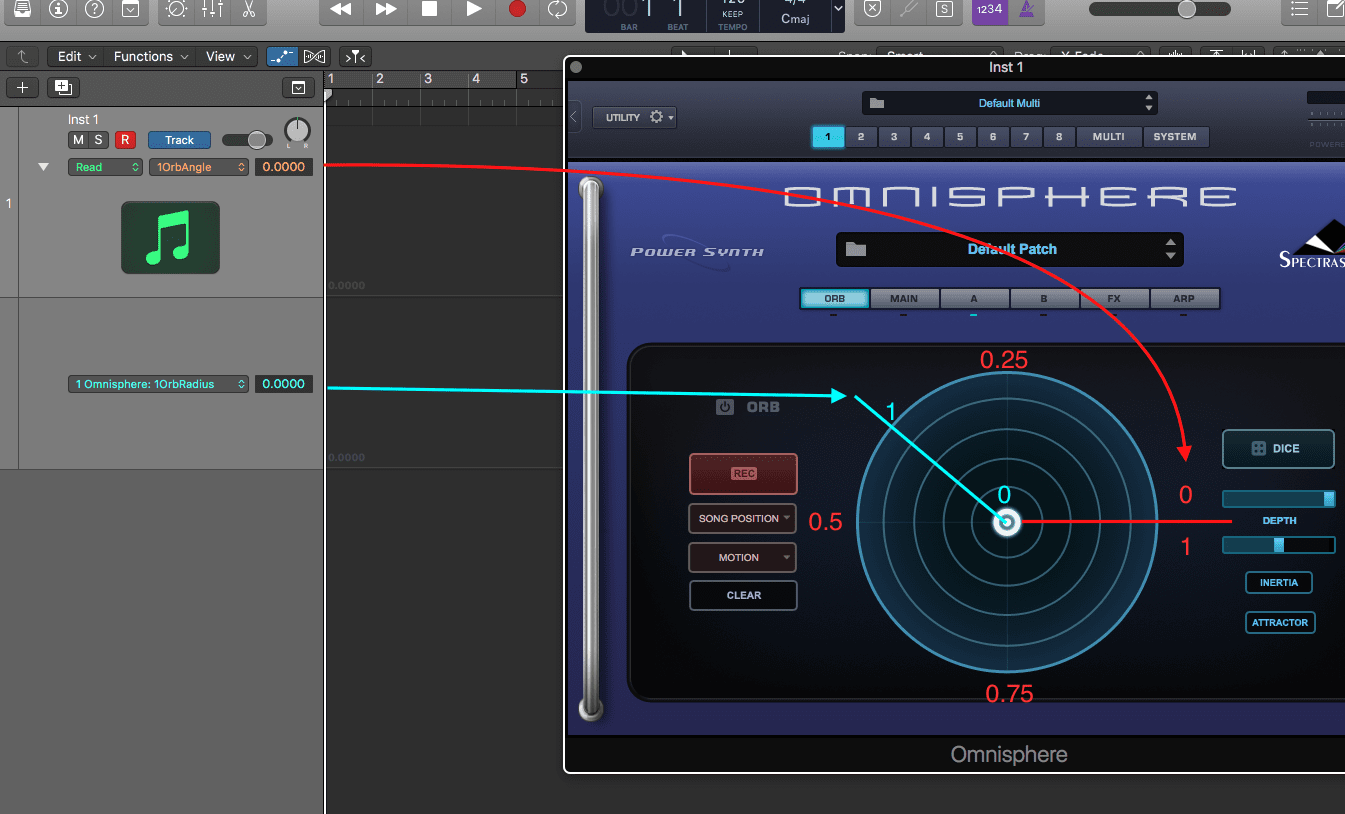The height and width of the screenshot is (814, 1345).
Task: Click the Inst 1 green music note icon
Action: coord(170,238)
